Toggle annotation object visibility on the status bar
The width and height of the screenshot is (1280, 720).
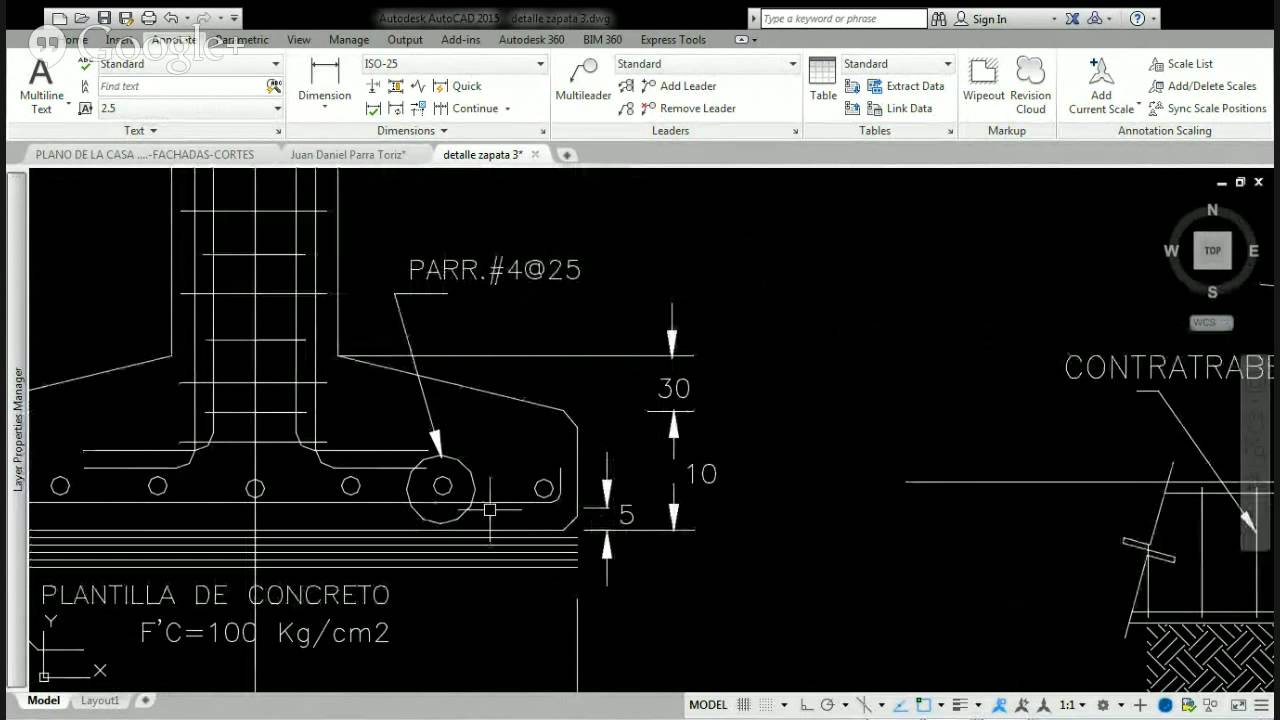[x=1000, y=705]
